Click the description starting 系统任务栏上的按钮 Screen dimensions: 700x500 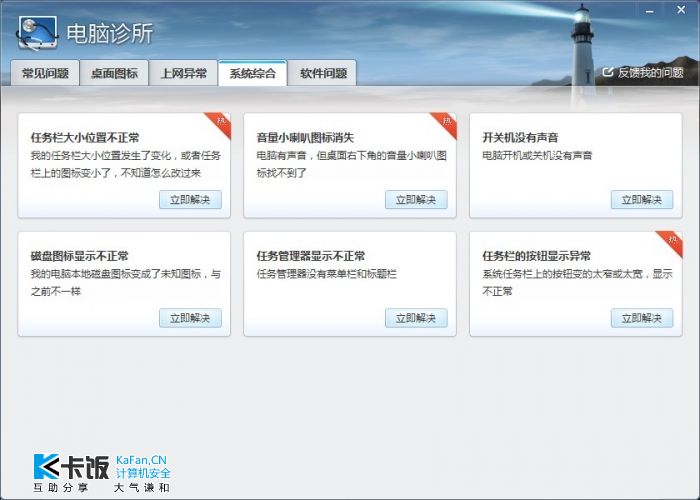coord(578,282)
